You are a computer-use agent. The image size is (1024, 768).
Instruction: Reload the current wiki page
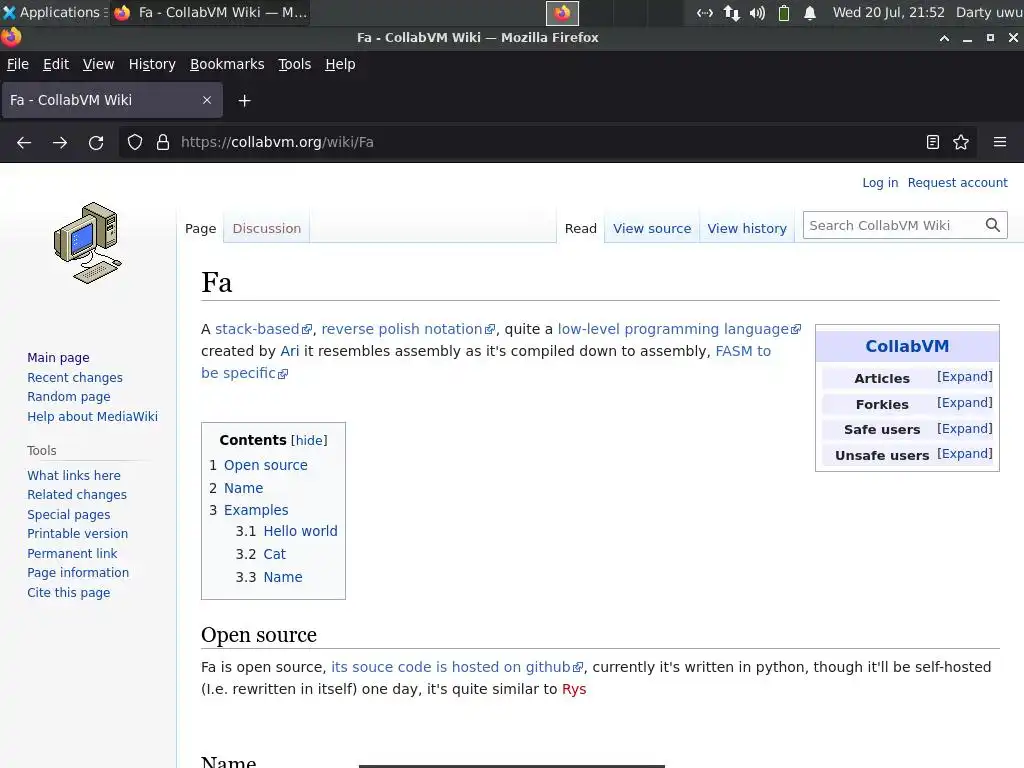click(96, 142)
